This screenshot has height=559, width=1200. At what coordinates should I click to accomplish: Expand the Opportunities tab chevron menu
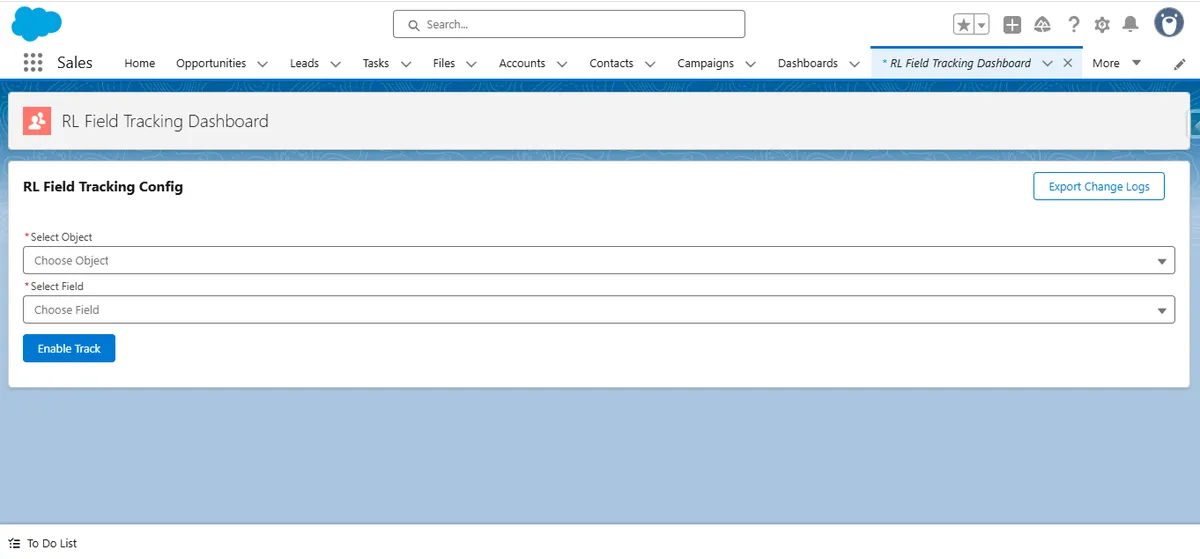[x=262, y=63]
